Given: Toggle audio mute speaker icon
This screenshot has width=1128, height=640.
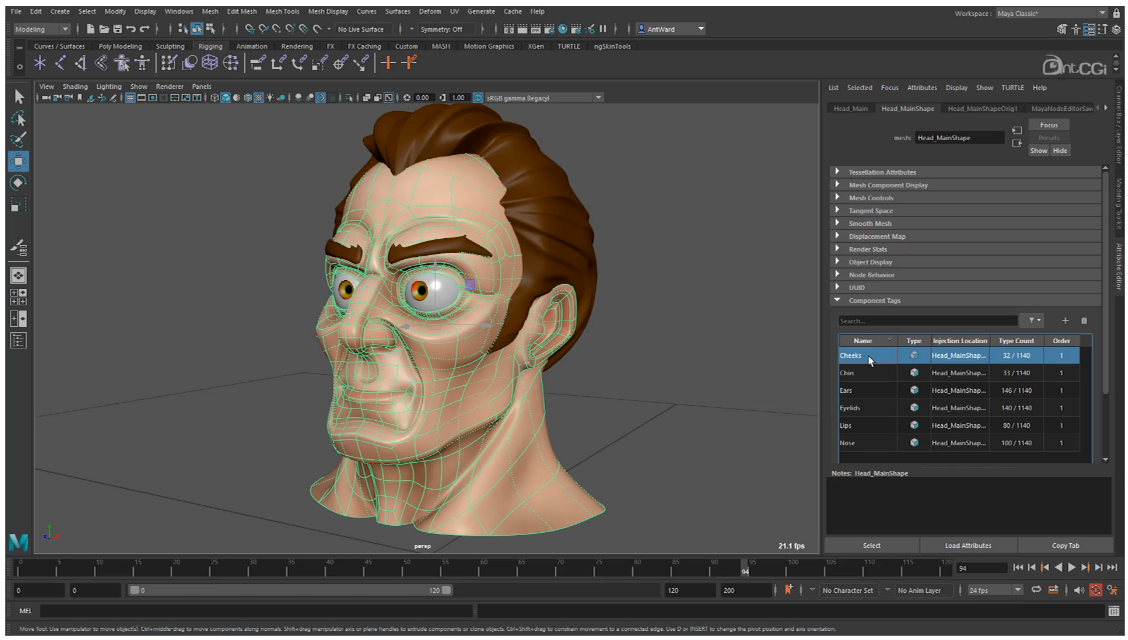Looking at the screenshot, I should click(x=1080, y=590).
